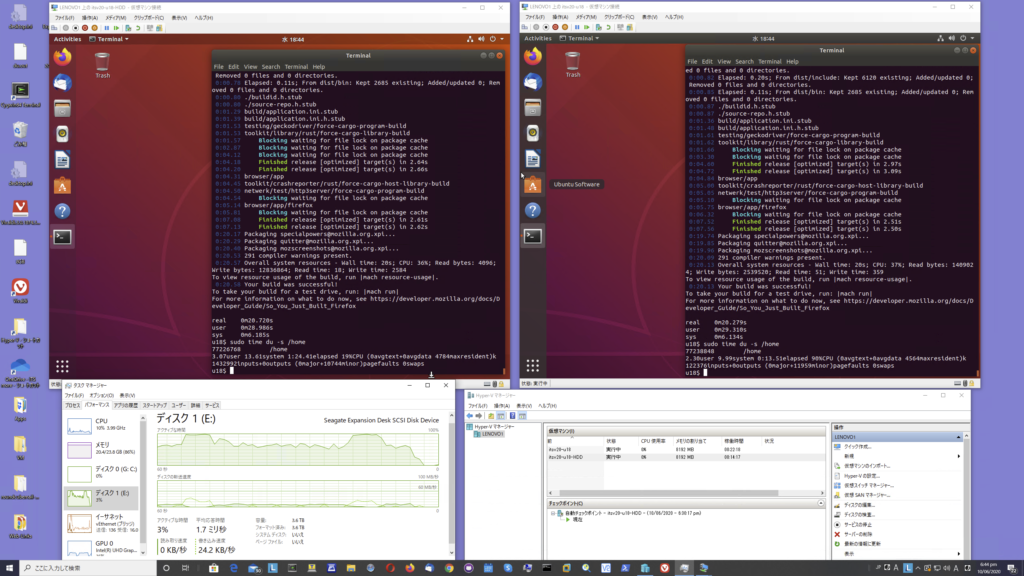1024x576 pixels.
Task: Open Show Applications grid in left VM
Action: [62, 366]
